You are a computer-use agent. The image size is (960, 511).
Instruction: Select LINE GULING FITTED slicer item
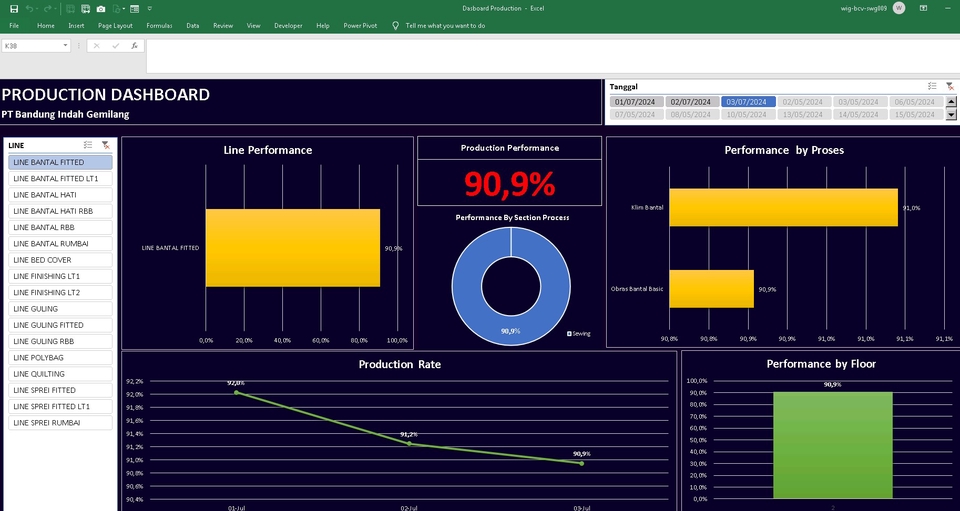60,325
